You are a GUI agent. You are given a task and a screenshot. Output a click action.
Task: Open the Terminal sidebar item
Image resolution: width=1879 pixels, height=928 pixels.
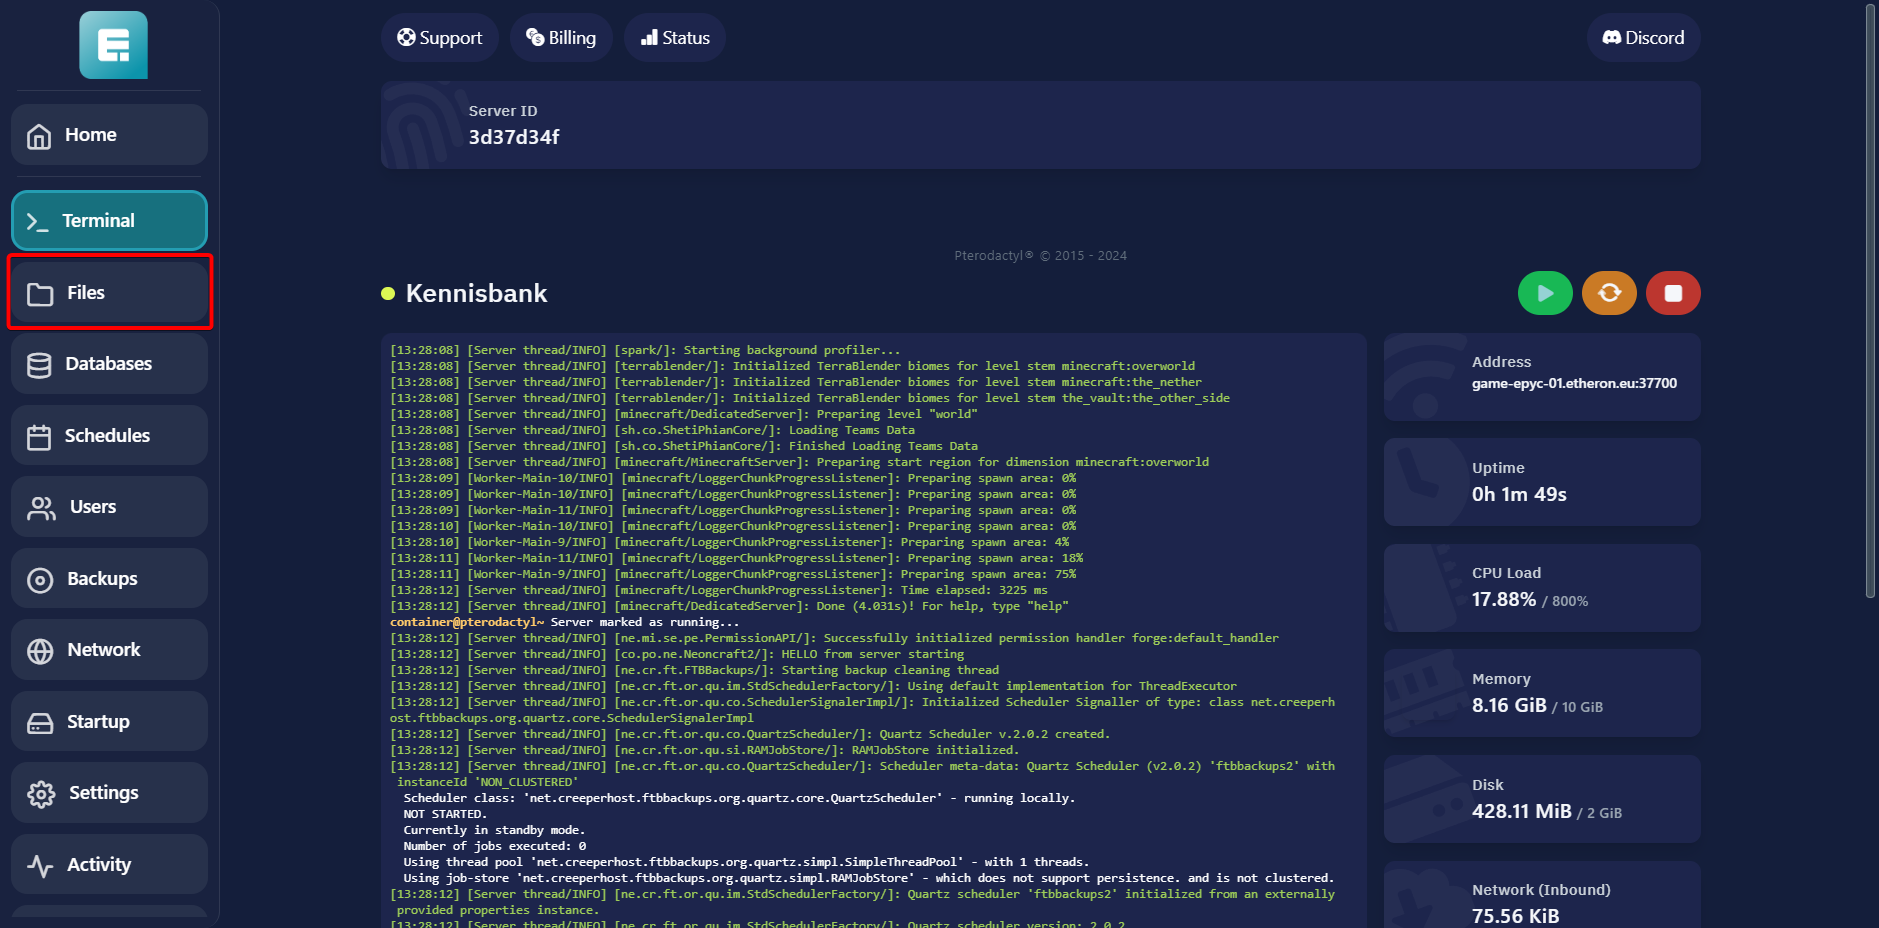tap(109, 221)
